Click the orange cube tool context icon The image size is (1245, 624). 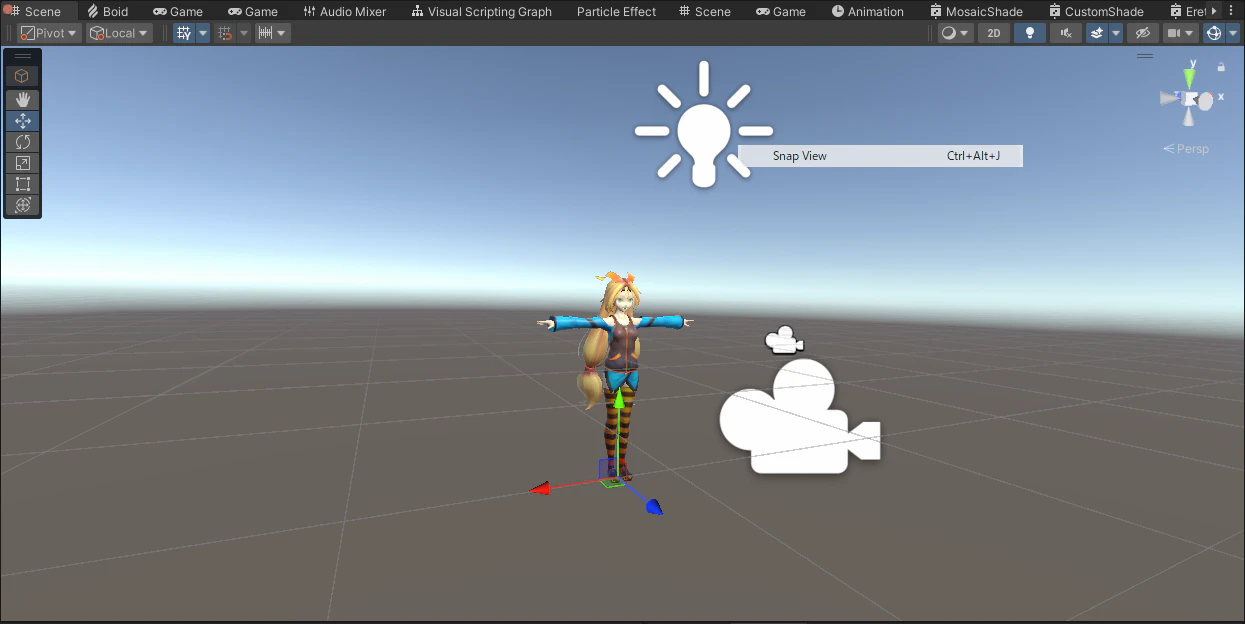coord(22,76)
